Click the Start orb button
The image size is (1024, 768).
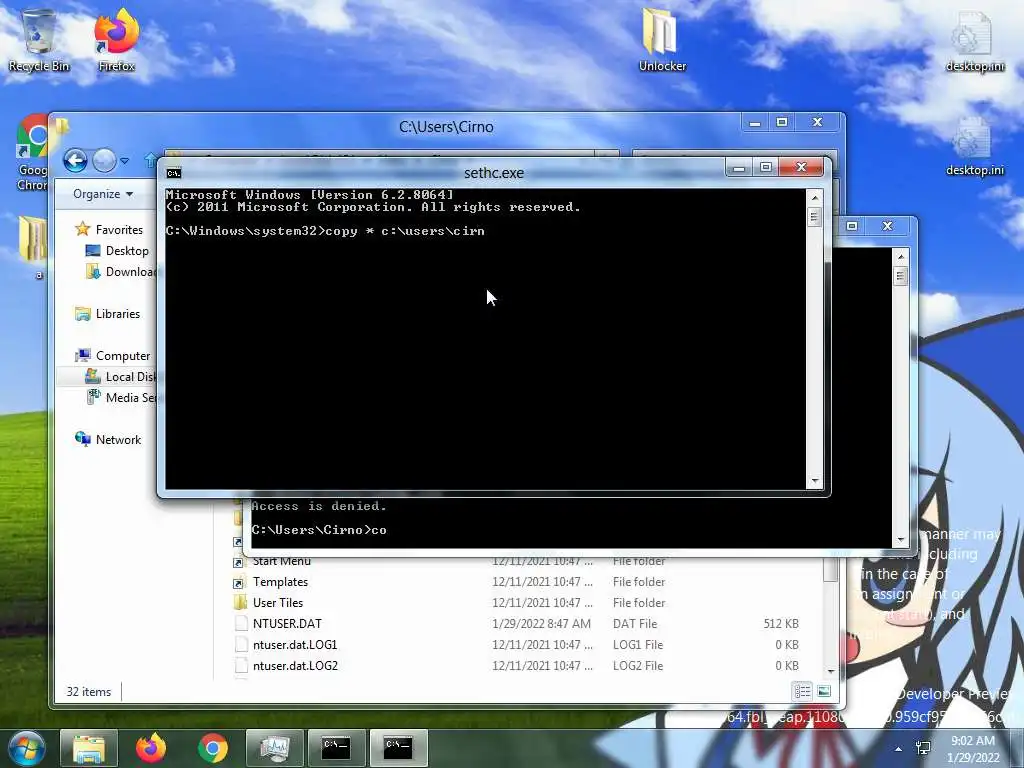click(x=25, y=748)
